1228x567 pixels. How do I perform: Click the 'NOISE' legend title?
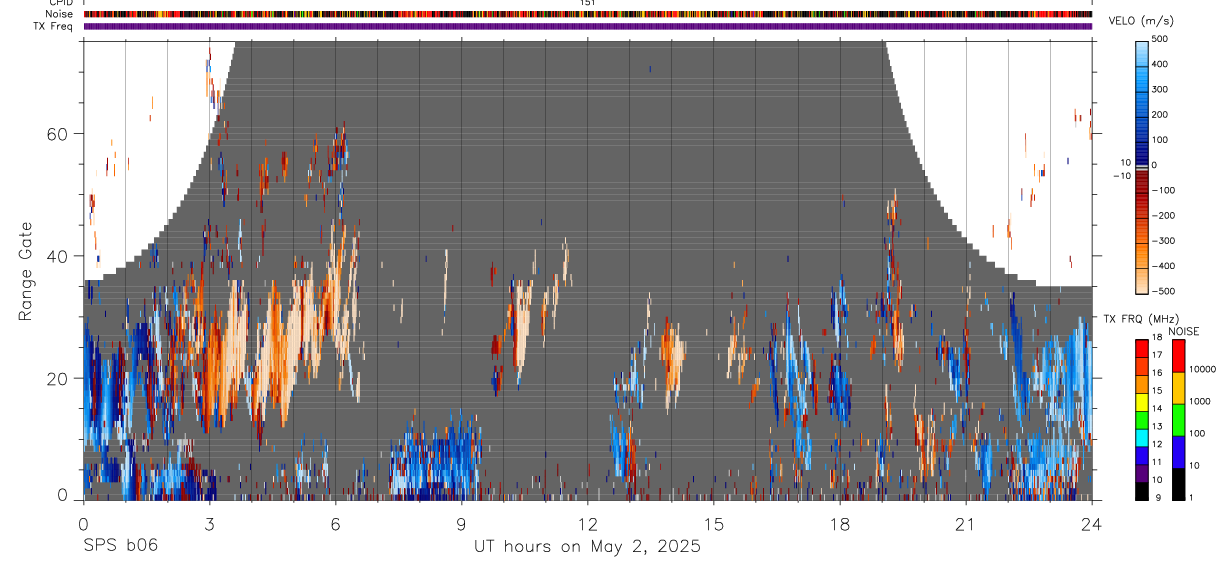point(1184,331)
